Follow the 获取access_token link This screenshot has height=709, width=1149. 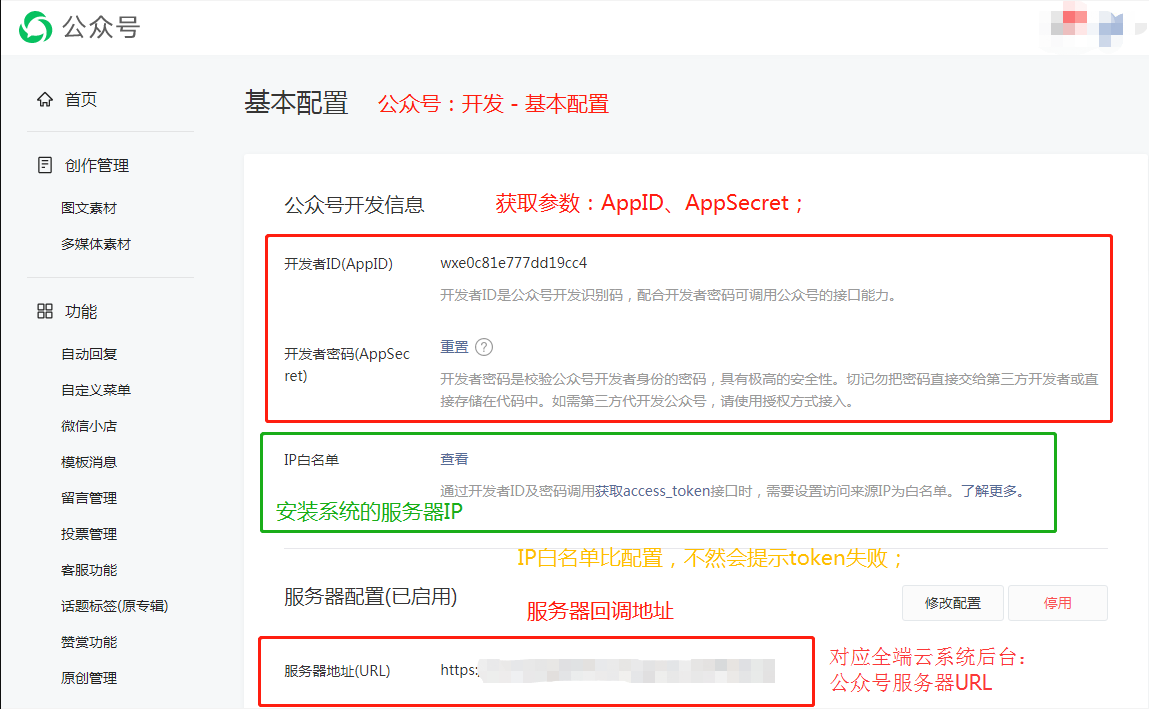[651, 491]
